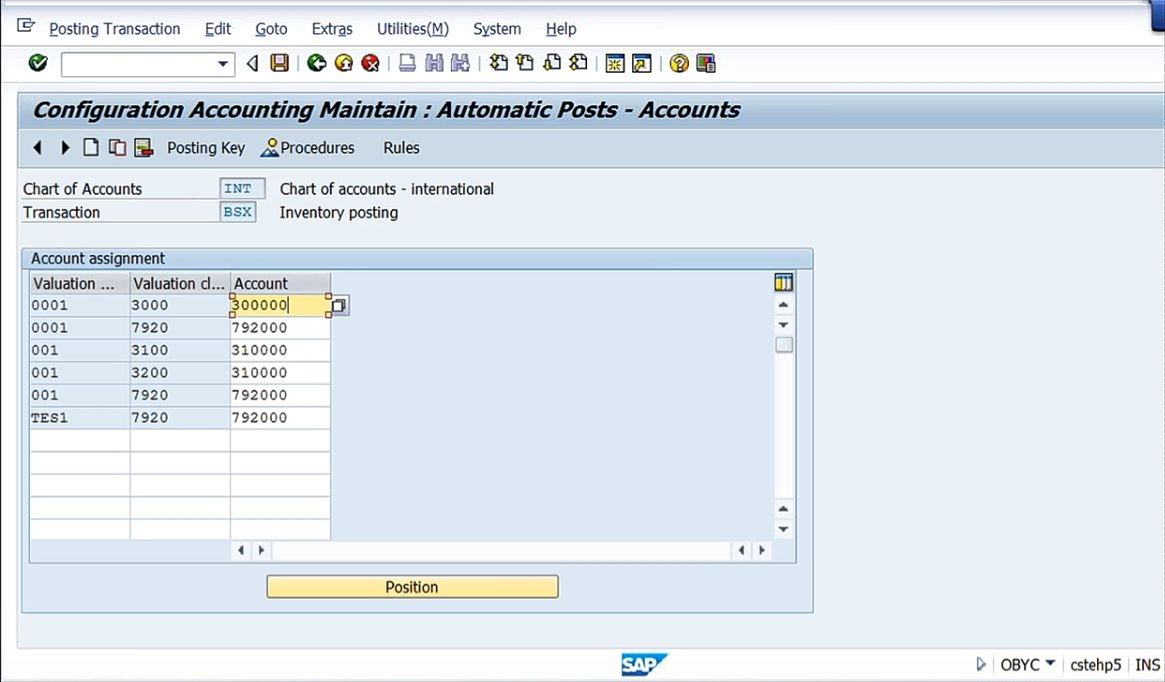The image size is (1165, 682).
Task: Click the Create new entry page icon
Action: [91, 147]
